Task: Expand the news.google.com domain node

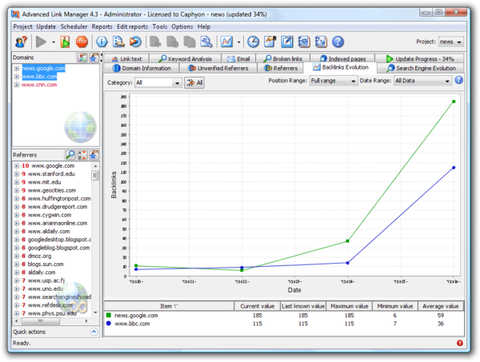Action: tap(16, 68)
